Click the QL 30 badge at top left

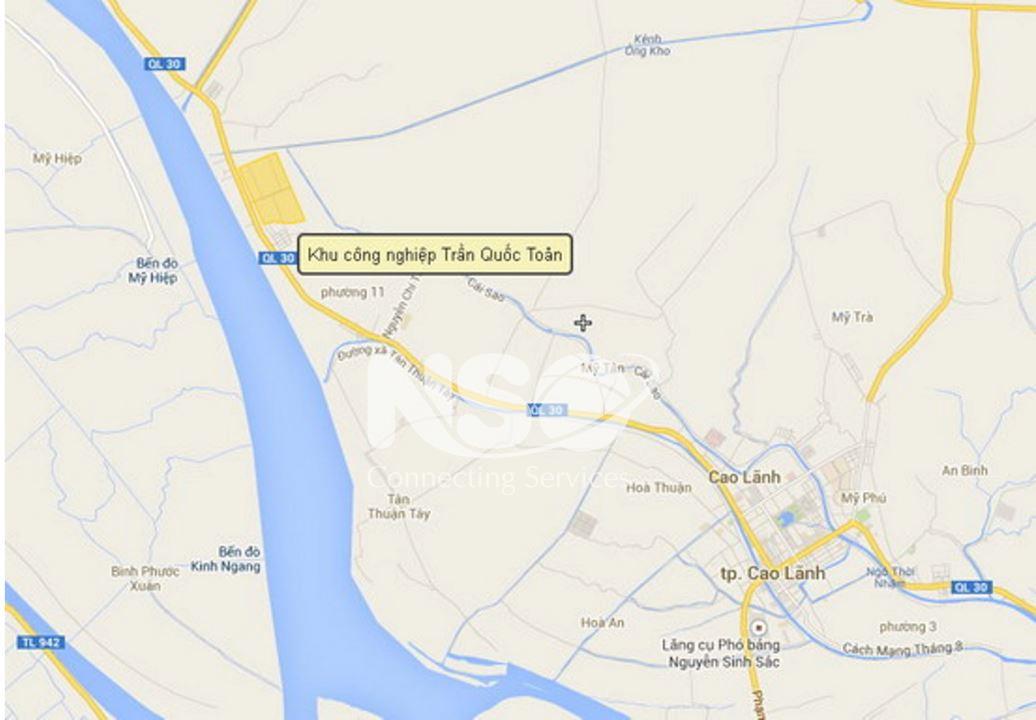tap(165, 64)
